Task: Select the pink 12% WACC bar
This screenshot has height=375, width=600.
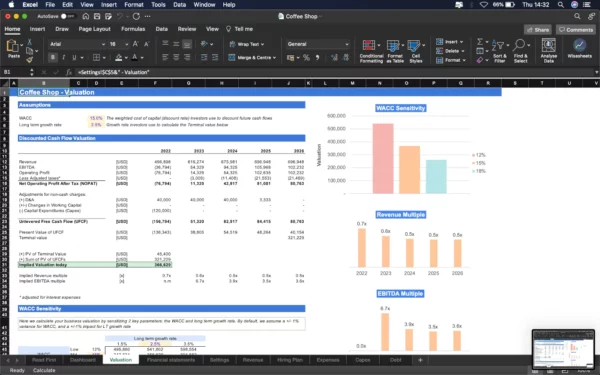Action: (x=383, y=158)
